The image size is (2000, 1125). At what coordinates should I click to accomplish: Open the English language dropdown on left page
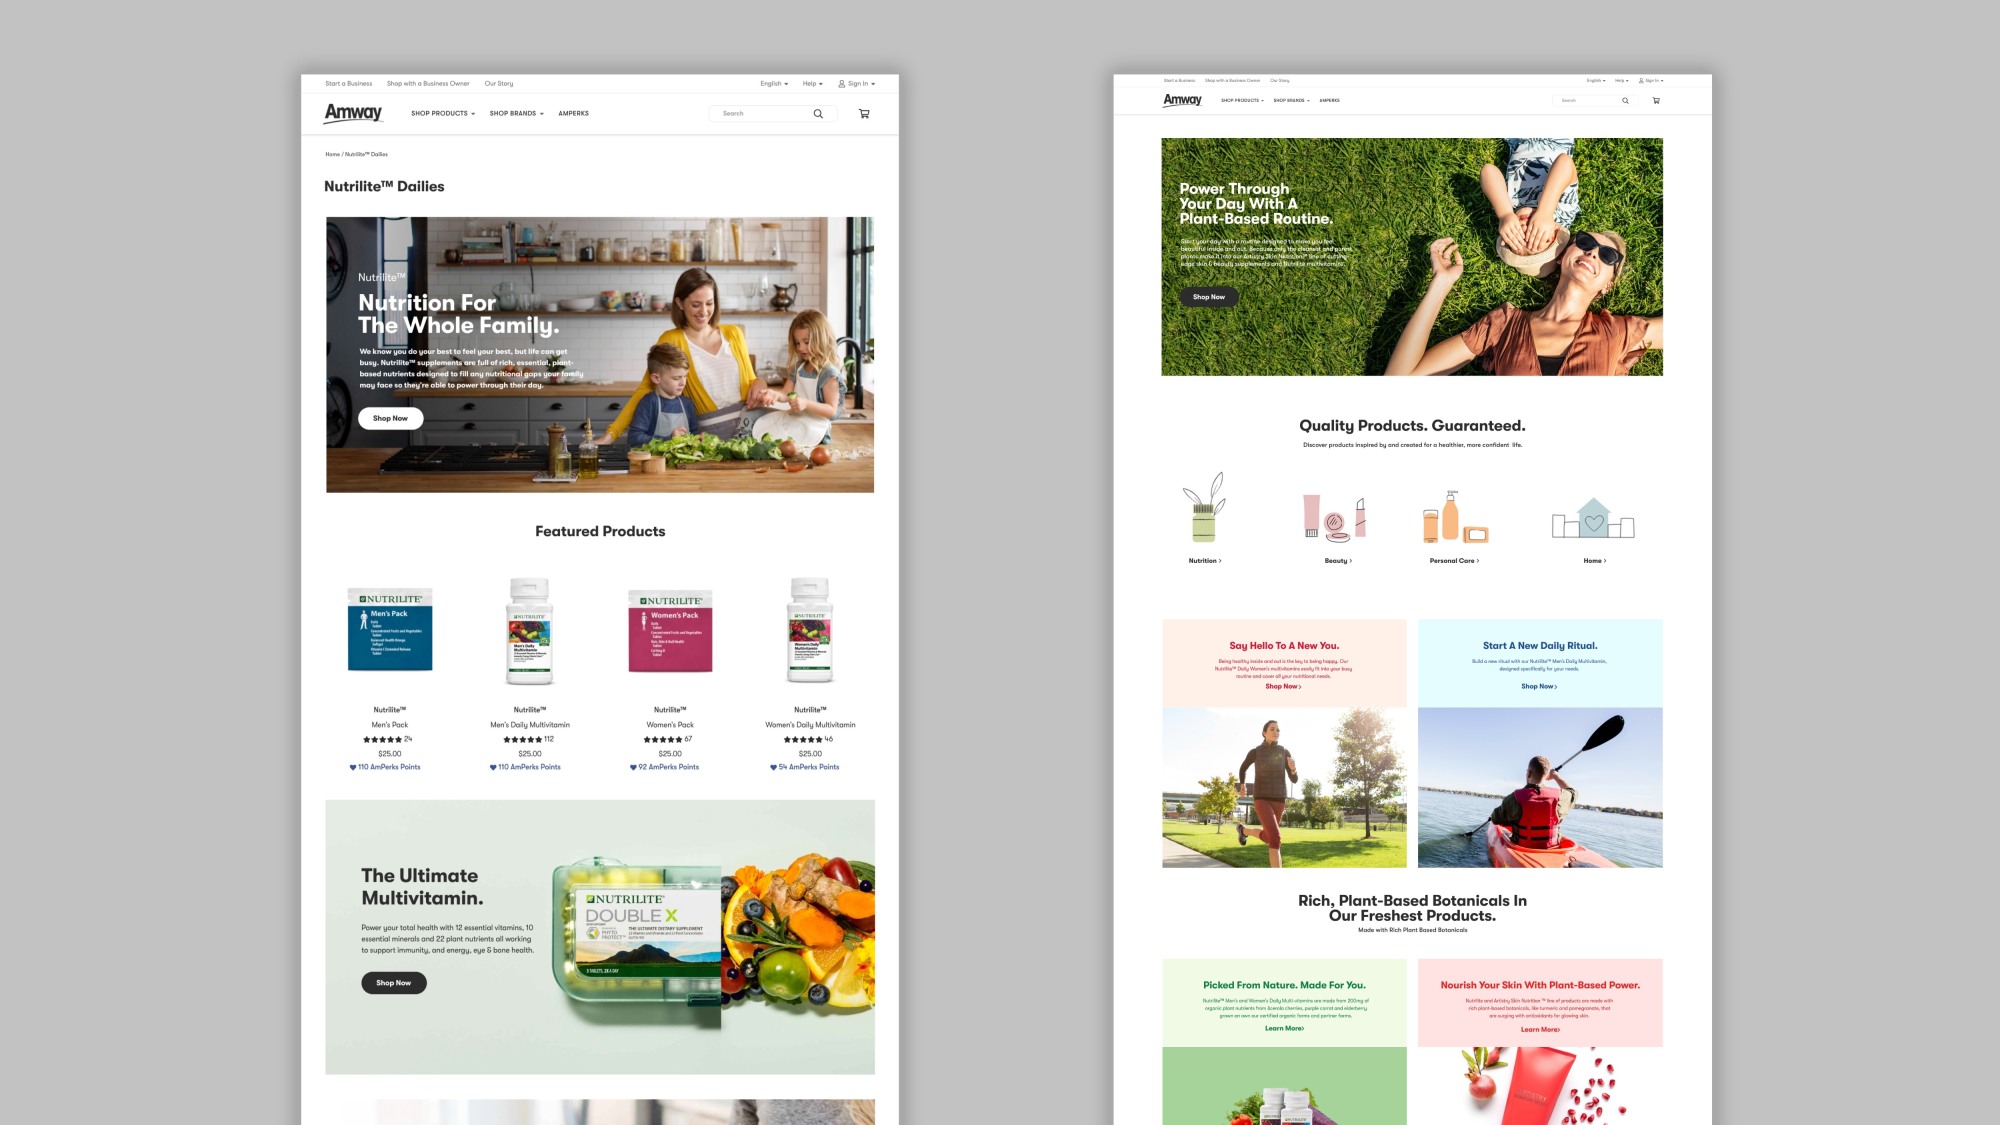tap(774, 84)
